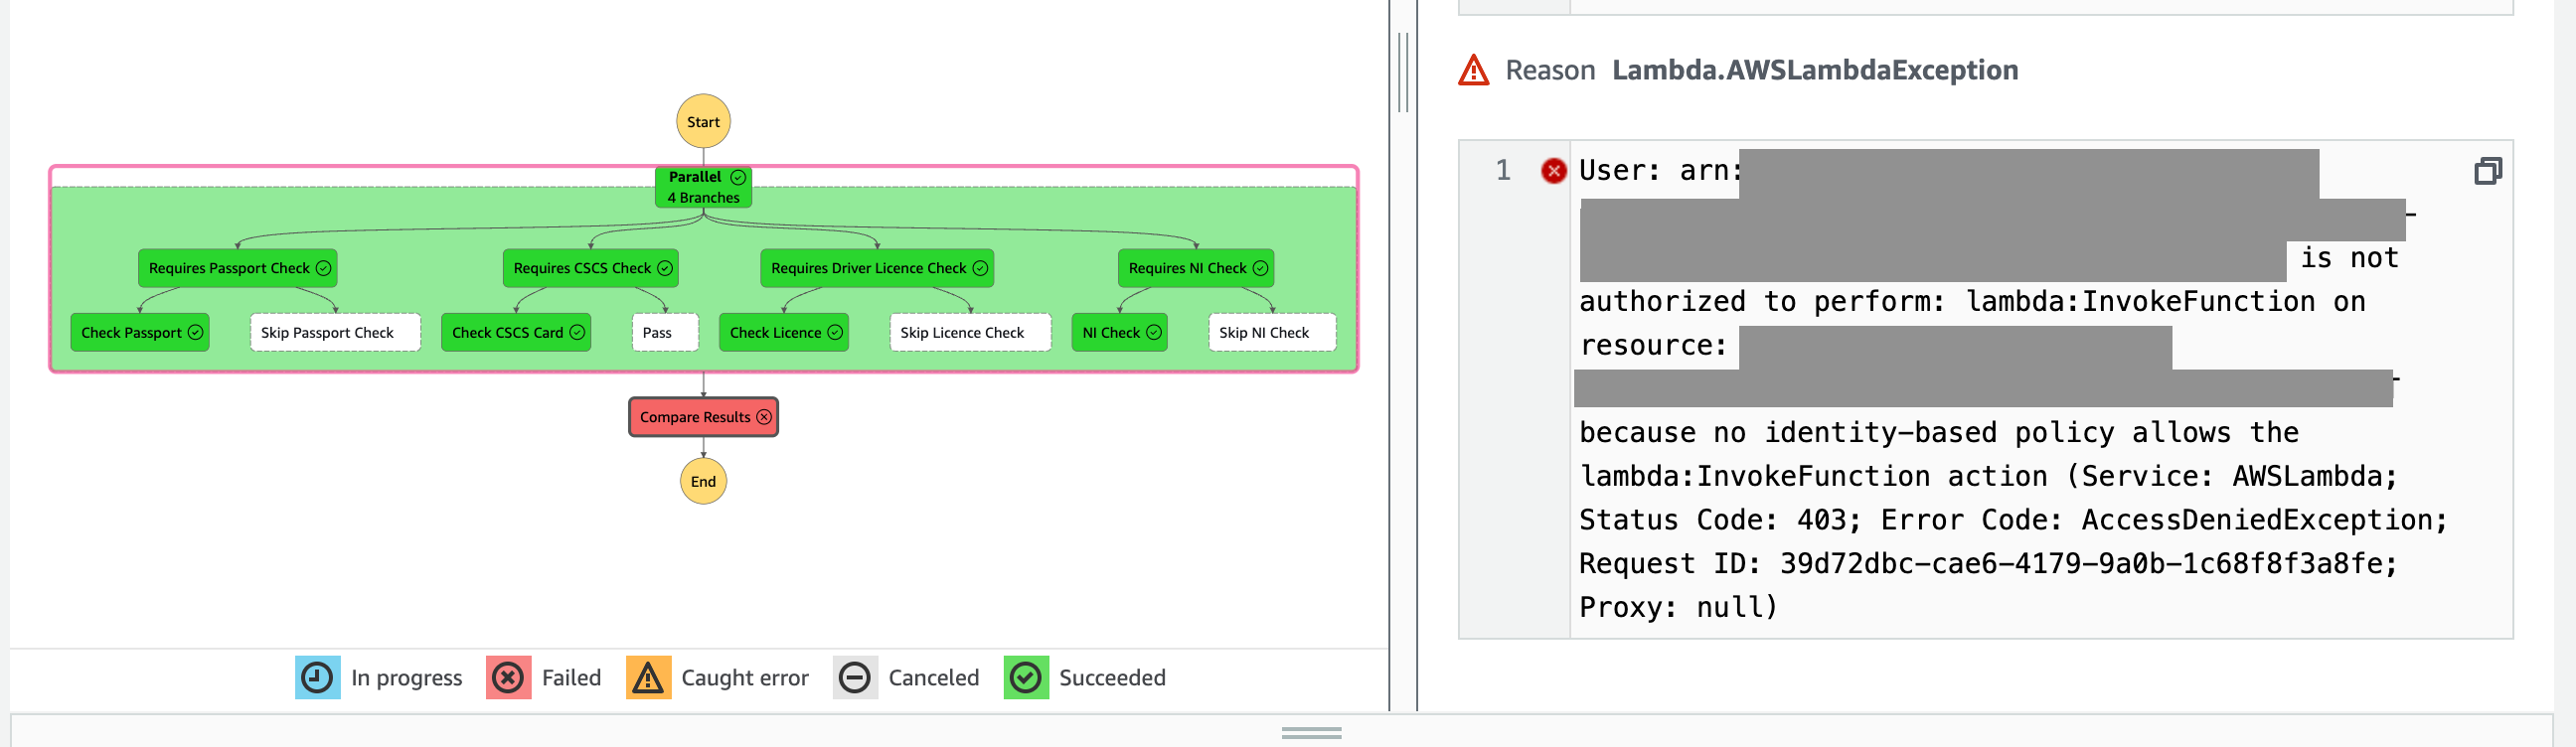Click the check icon on Check Passport

click(195, 332)
